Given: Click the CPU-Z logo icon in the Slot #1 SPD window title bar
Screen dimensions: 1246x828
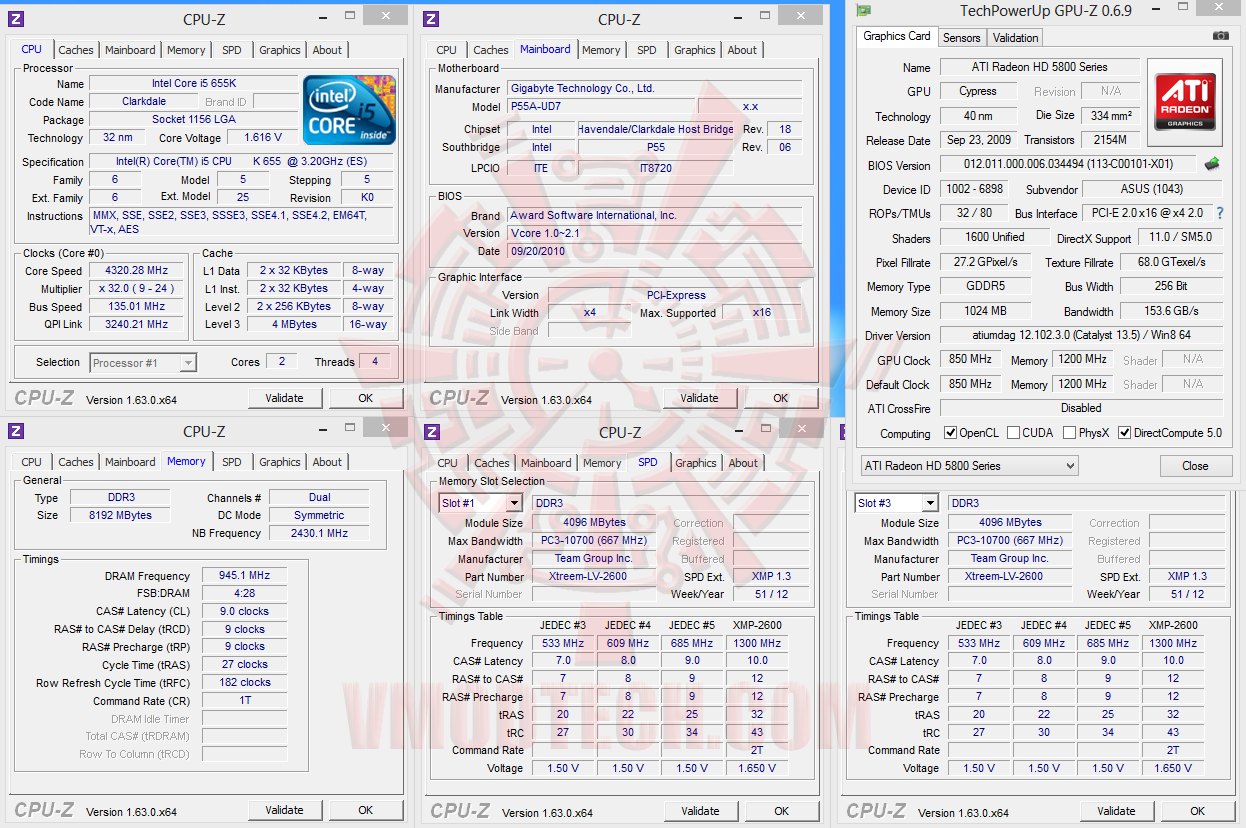Looking at the screenshot, I should (432, 432).
